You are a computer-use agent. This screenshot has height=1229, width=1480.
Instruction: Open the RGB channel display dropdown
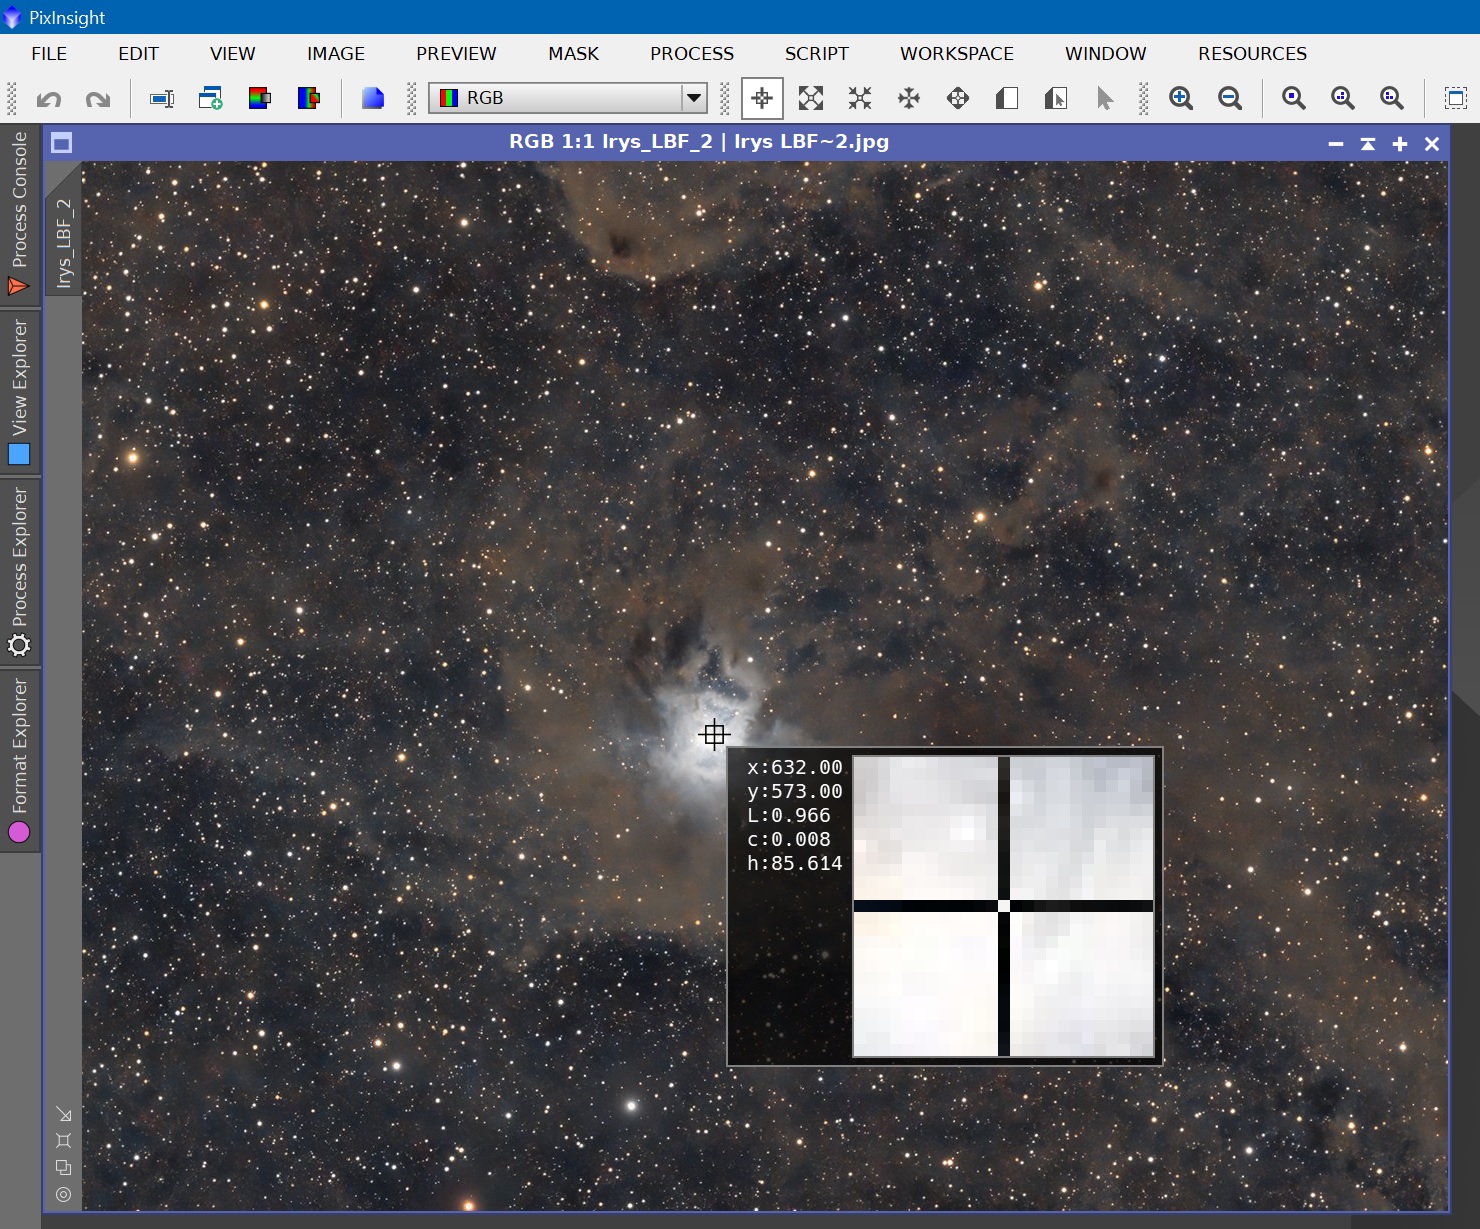(568, 98)
